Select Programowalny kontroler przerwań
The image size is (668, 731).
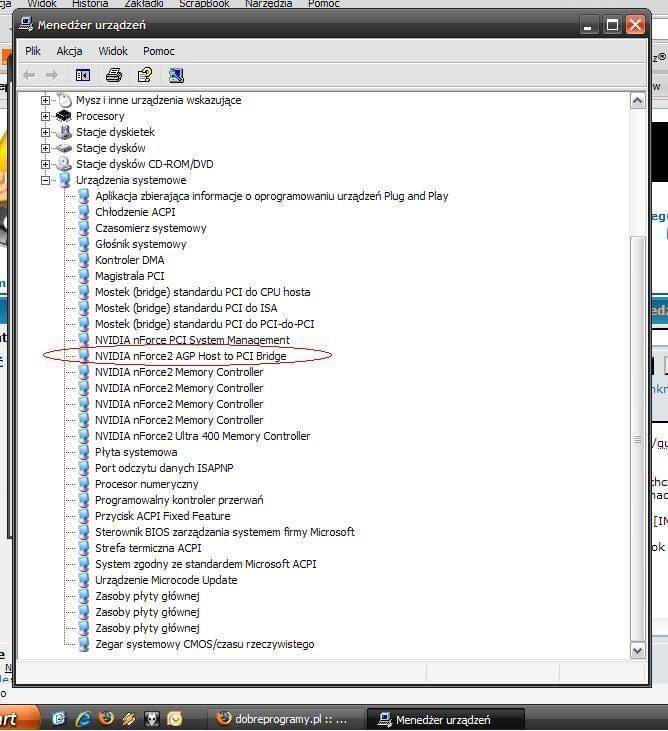coord(179,500)
